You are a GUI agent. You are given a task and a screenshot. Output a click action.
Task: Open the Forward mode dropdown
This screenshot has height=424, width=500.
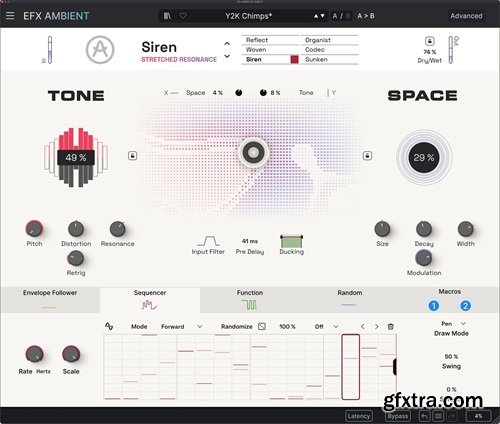(181, 327)
